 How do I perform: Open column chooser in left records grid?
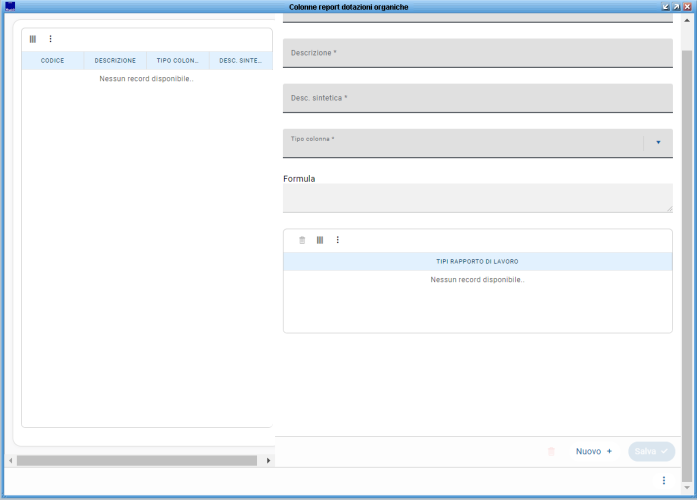33,39
